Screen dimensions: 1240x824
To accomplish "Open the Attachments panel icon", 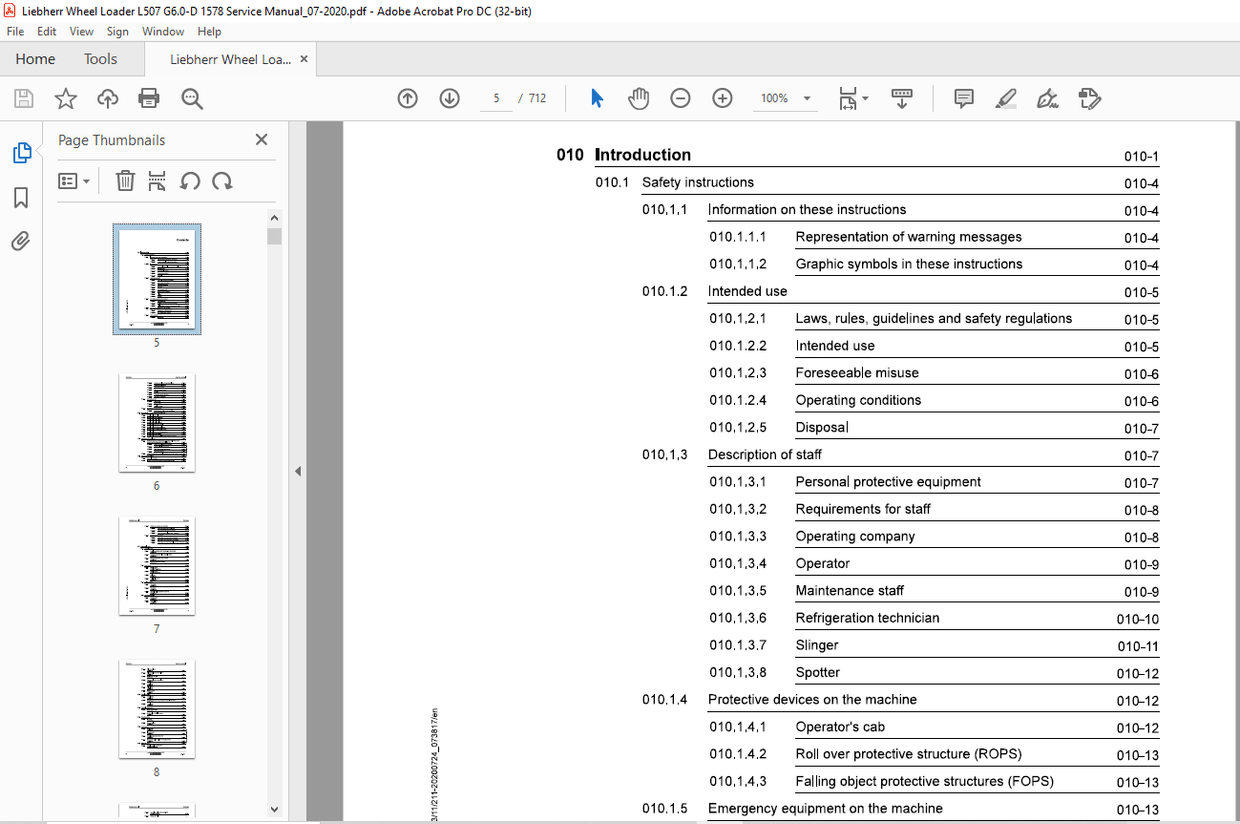I will 22,240.
